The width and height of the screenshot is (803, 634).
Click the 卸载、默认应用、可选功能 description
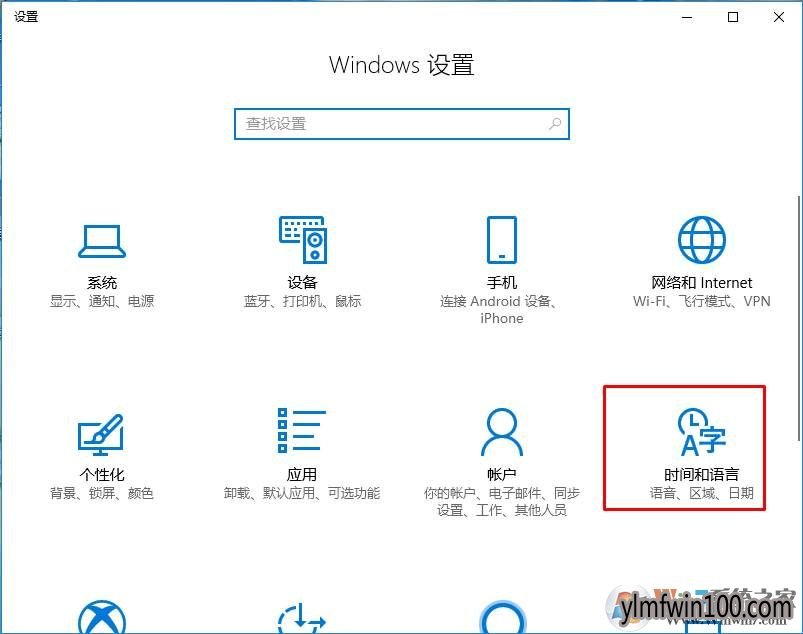point(302,493)
